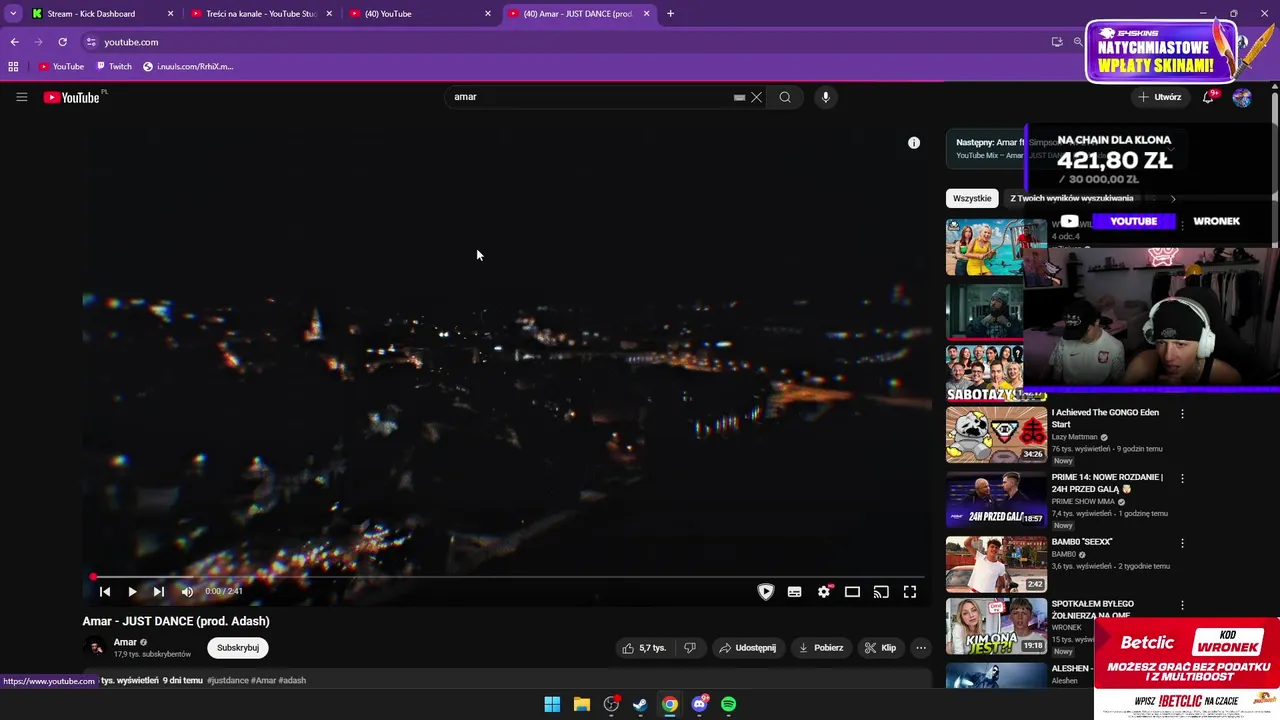Viewport: 1280px width, 720px height.
Task: Click the magnifier search button
Action: (x=785, y=97)
